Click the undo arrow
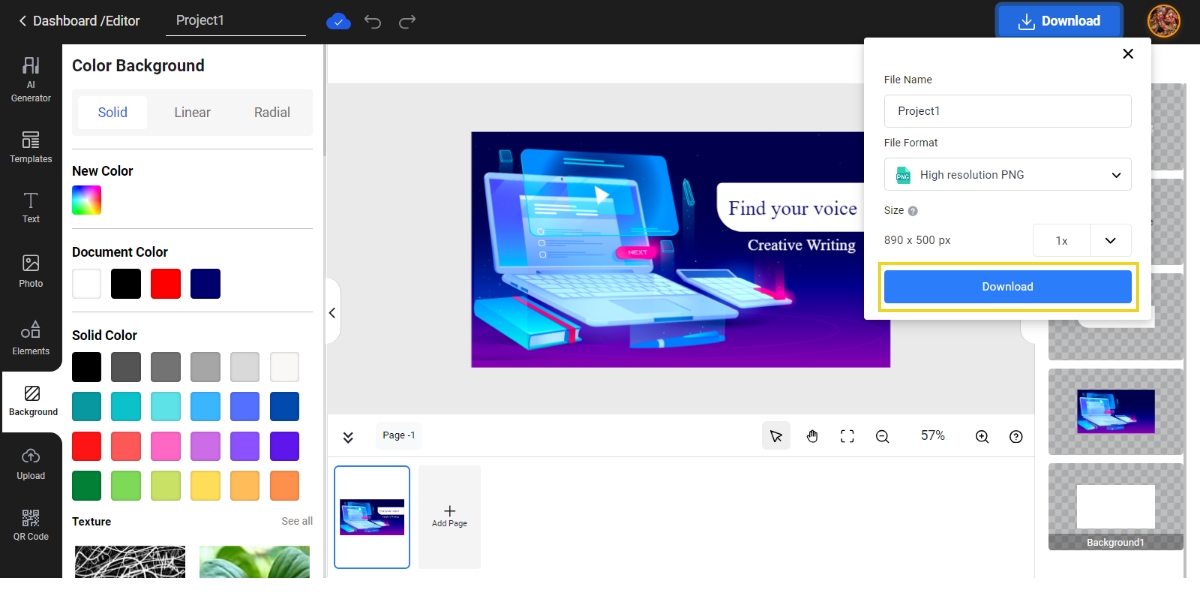The width and height of the screenshot is (1200, 610). [x=373, y=21]
